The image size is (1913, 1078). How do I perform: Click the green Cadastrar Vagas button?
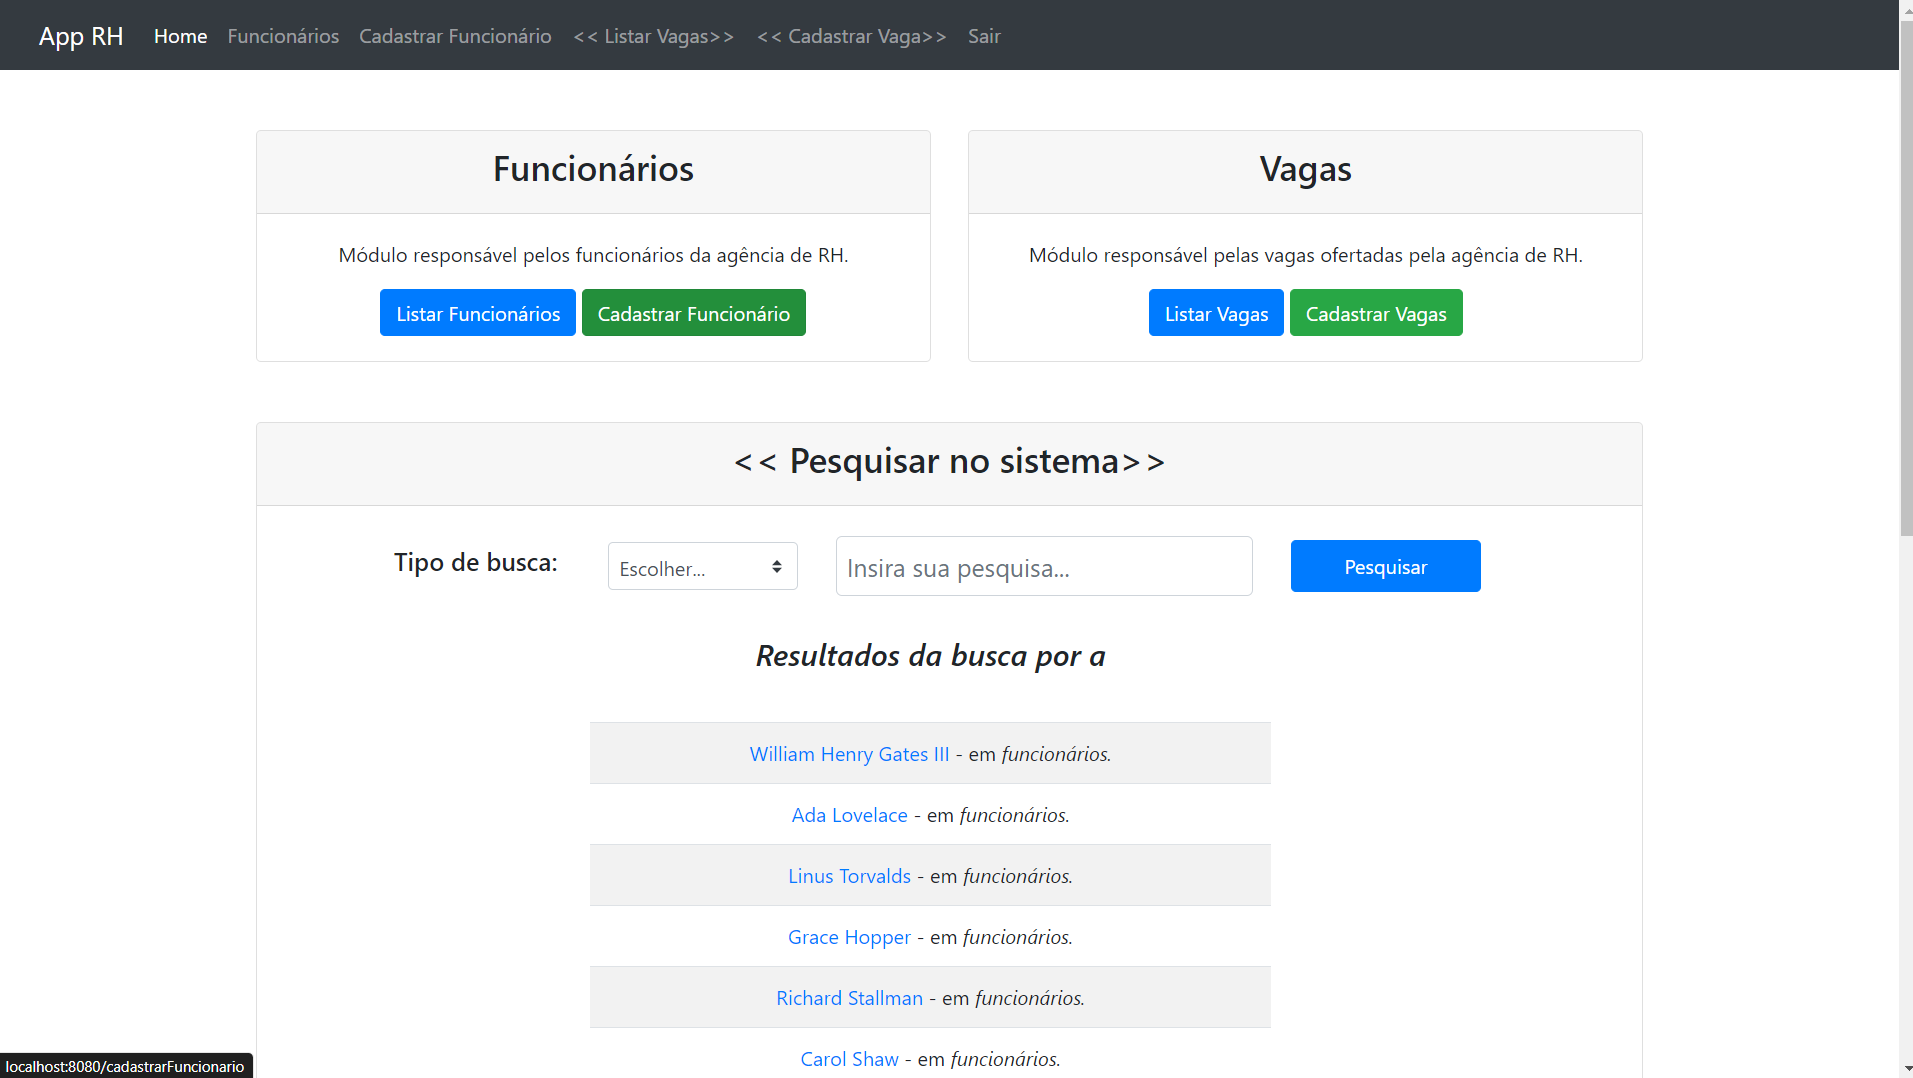[1375, 313]
